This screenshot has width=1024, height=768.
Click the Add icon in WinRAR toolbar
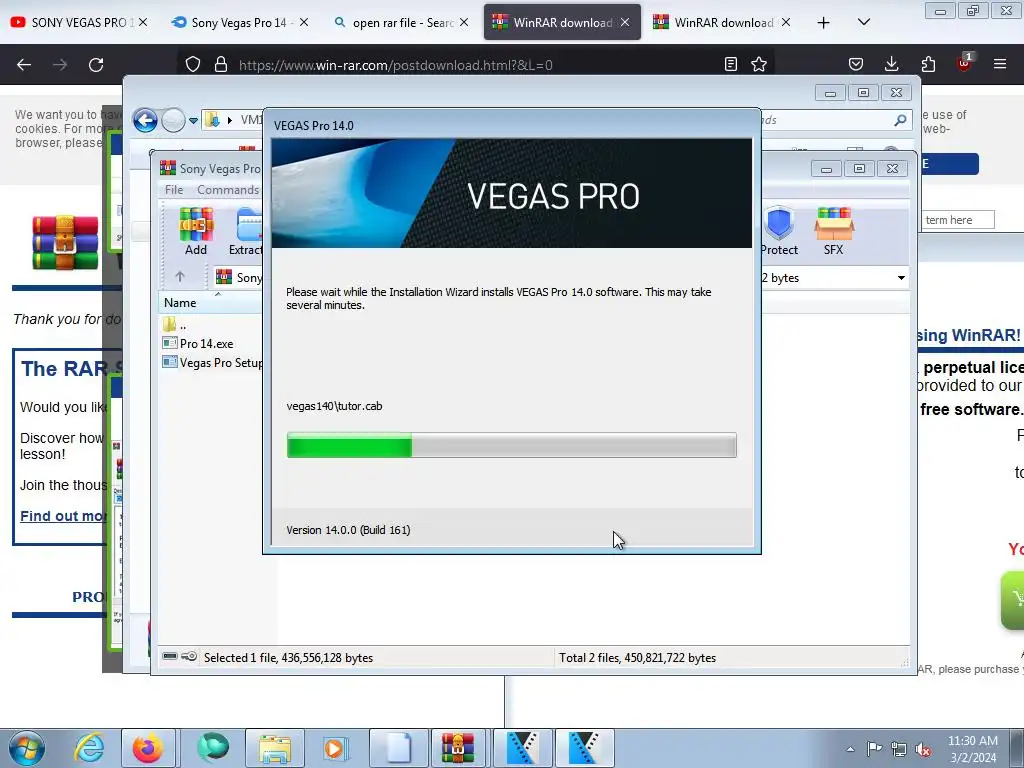pos(196,231)
